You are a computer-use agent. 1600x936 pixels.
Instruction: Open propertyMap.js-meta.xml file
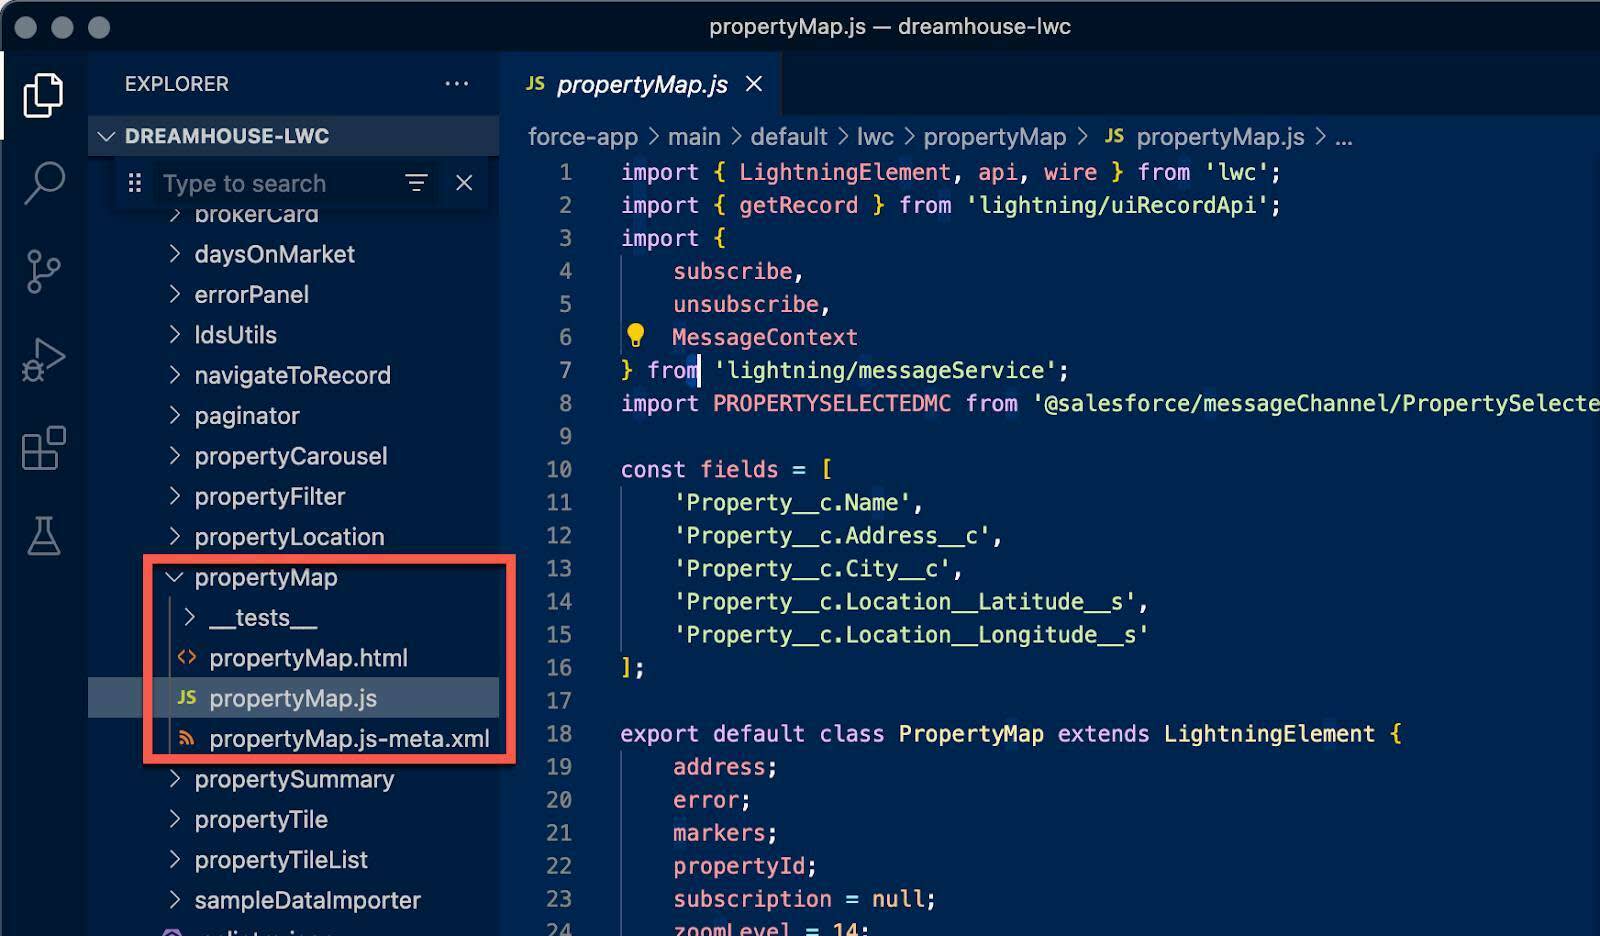pyautogui.click(x=294, y=739)
